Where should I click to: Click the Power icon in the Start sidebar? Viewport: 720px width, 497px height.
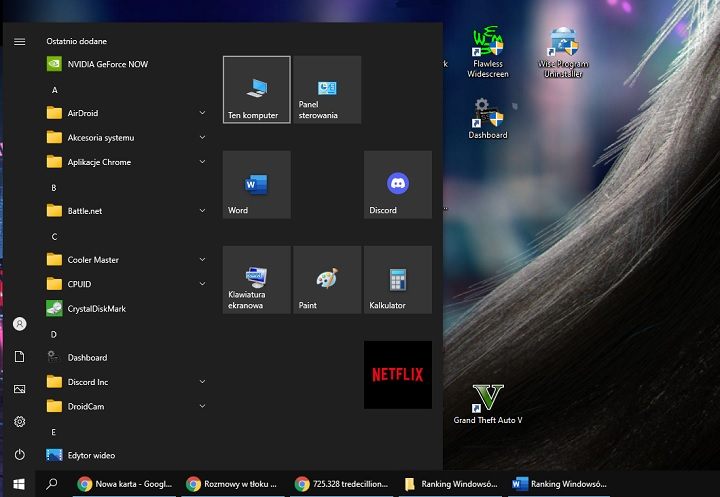19,455
